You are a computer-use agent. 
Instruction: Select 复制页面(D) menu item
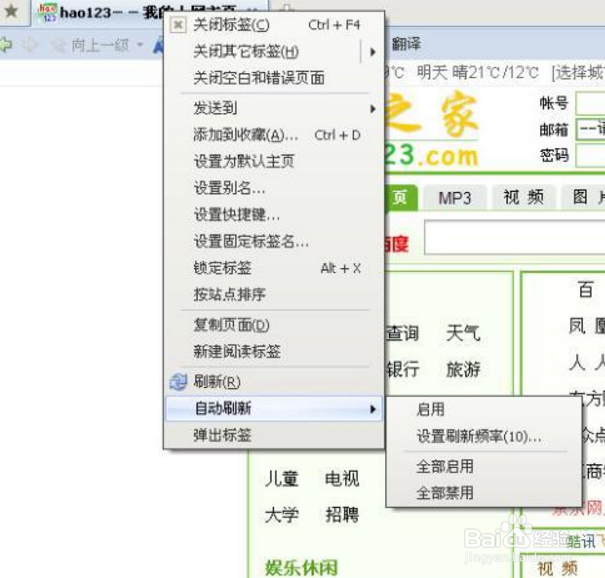tap(274, 325)
